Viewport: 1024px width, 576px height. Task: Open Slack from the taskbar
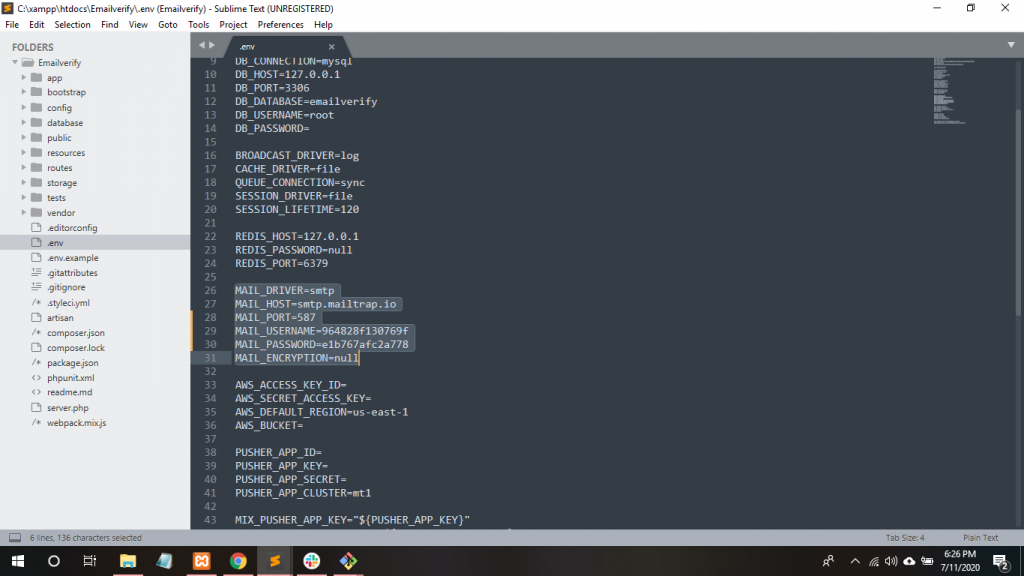(311, 561)
